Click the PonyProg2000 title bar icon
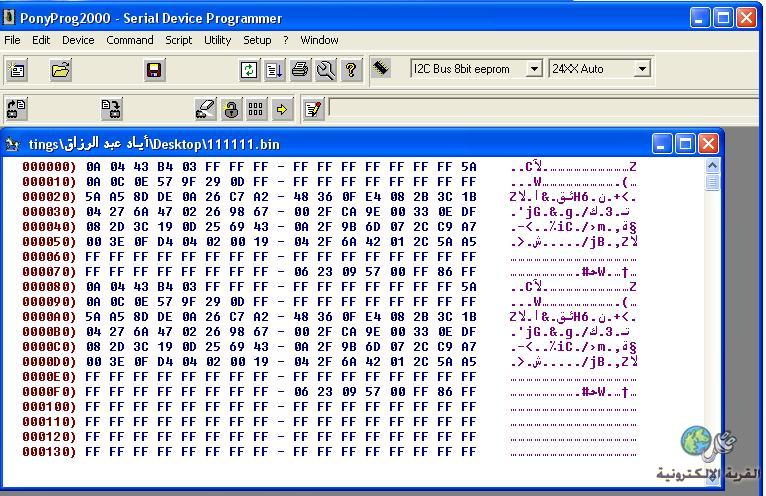 pos(9,18)
